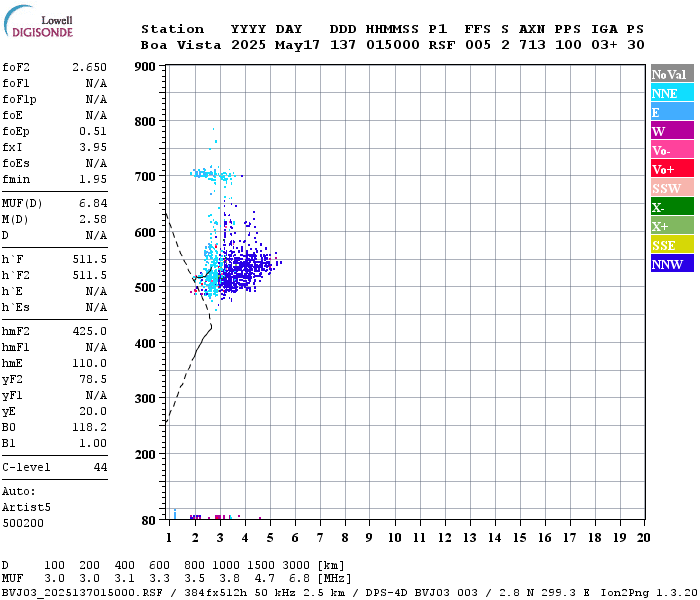The height and width of the screenshot is (600, 700).
Task: Click the 900 km height axis label
Action: coord(145,67)
